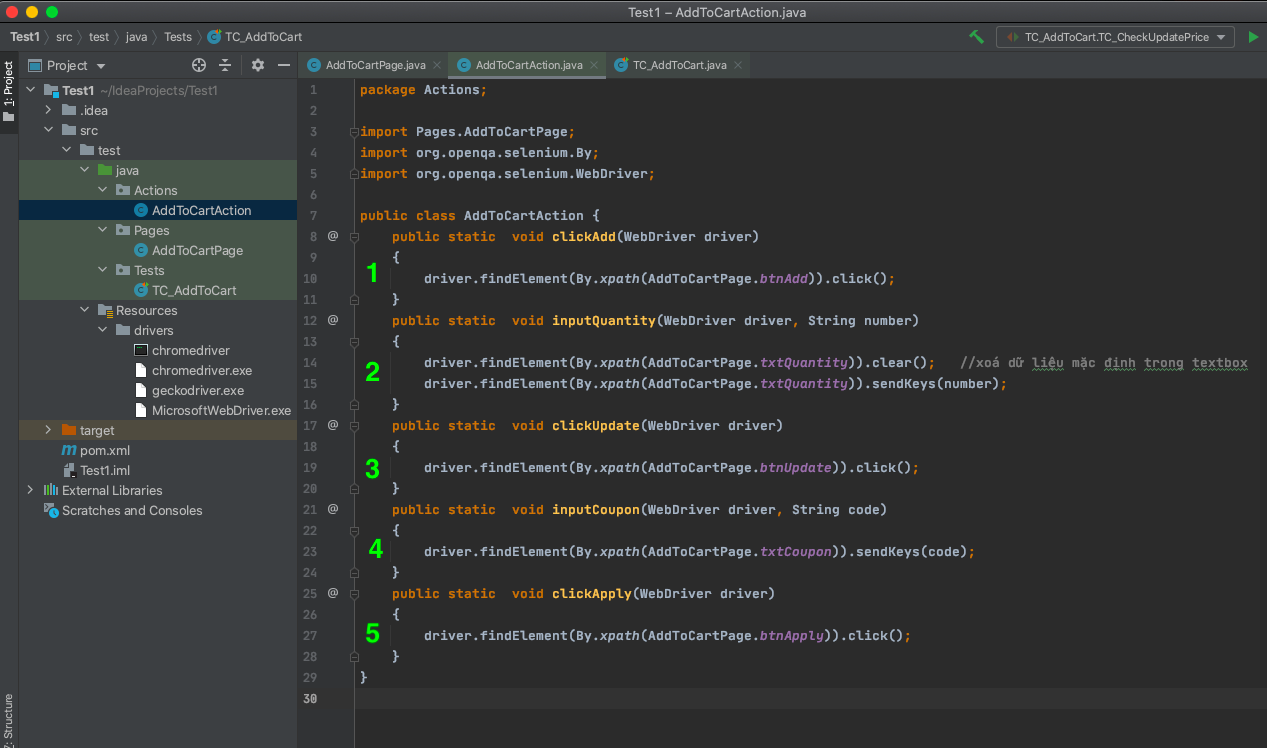Click gutter annotation icon beside inputCoupon method

click(x=333, y=509)
